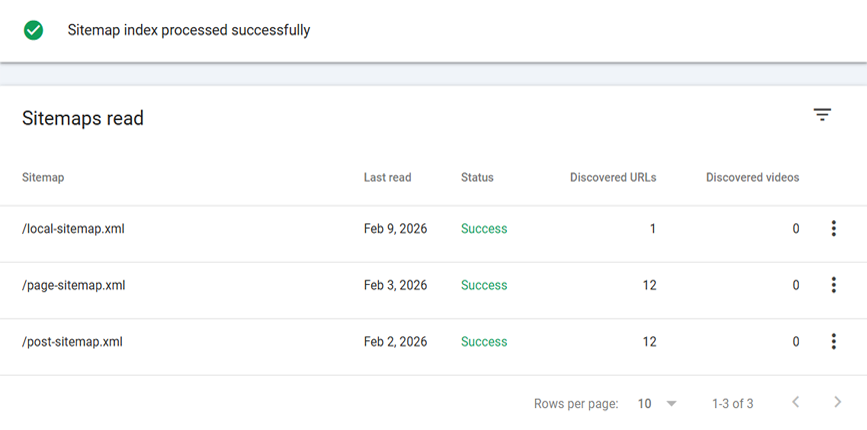Open more options for local-sitemap.xml row
Screen dimensions: 867x430
coord(833,229)
